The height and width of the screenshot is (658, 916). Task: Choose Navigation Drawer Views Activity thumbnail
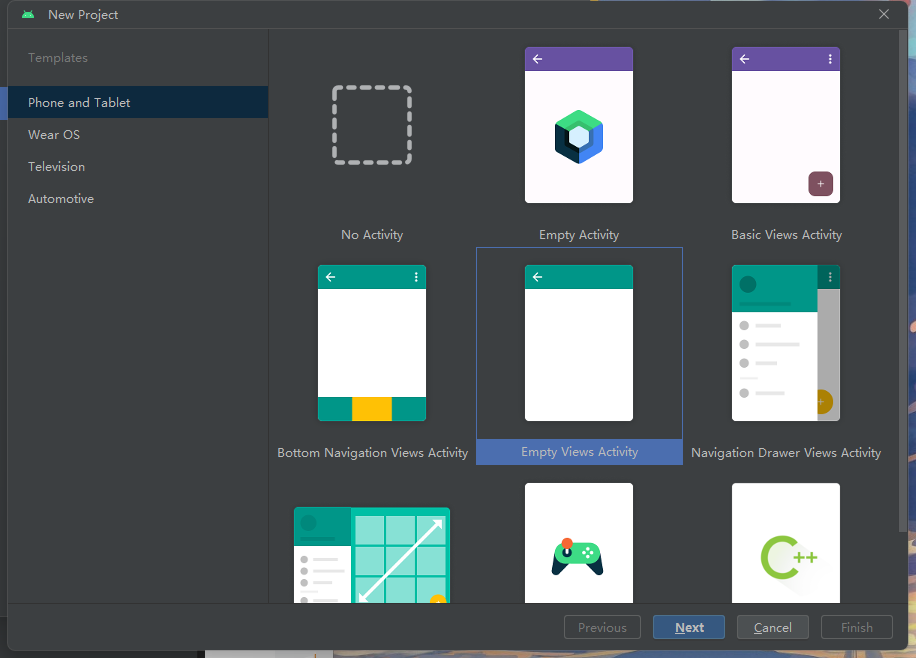tap(786, 343)
